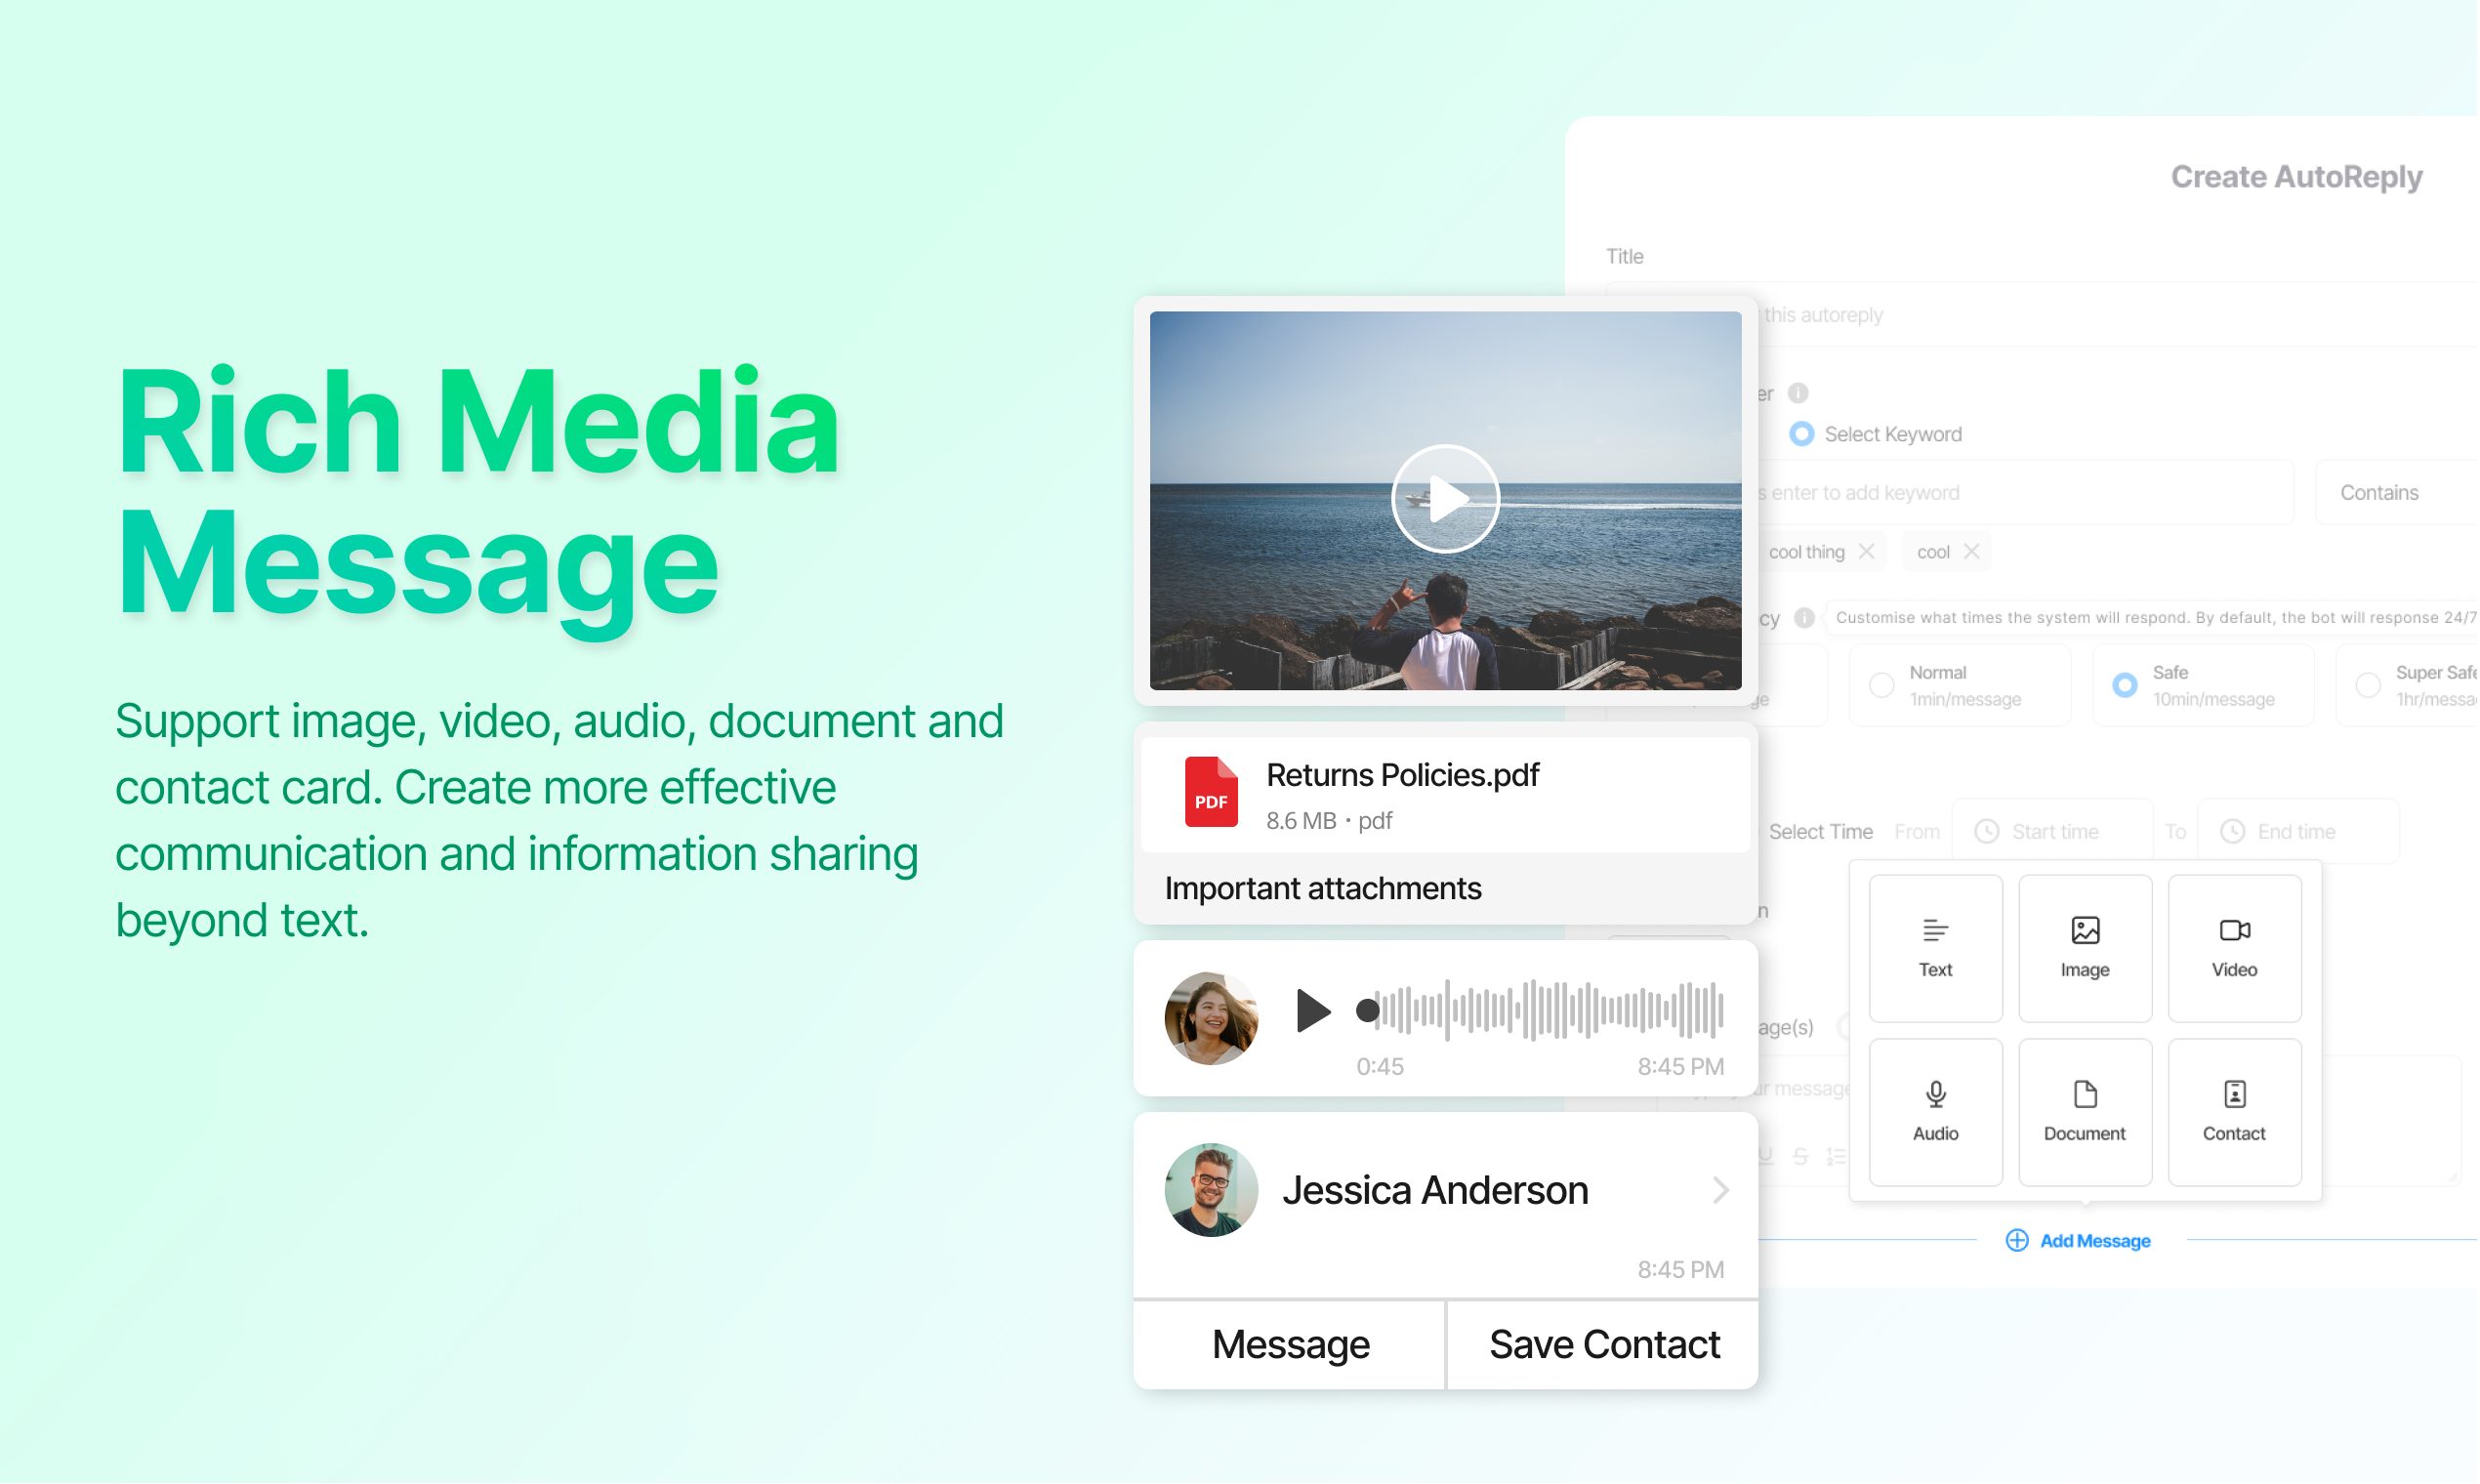
Task: Remove the 'cool' keyword tag
Action: pyautogui.click(x=1972, y=552)
